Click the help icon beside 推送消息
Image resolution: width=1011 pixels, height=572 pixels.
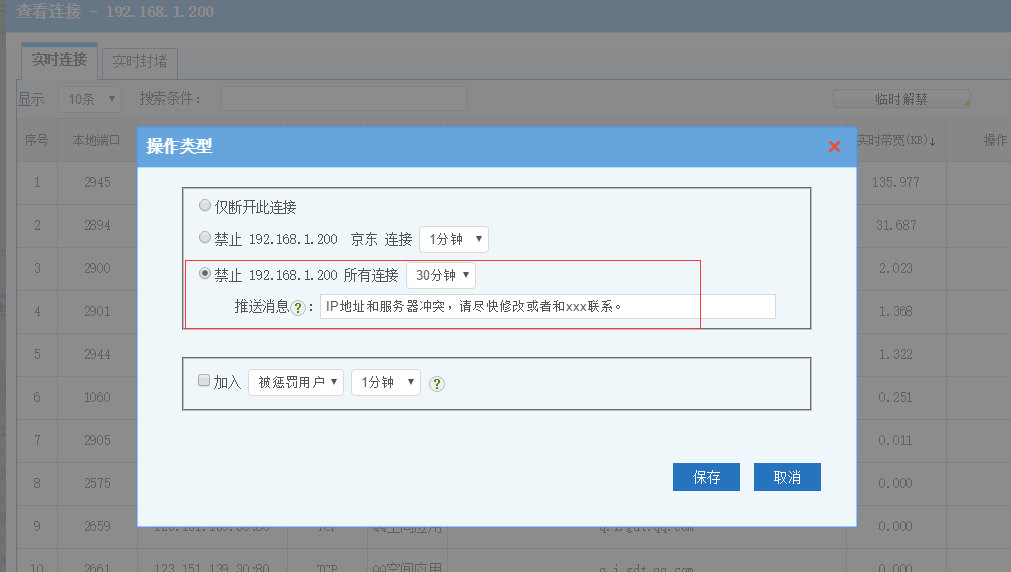point(298,308)
